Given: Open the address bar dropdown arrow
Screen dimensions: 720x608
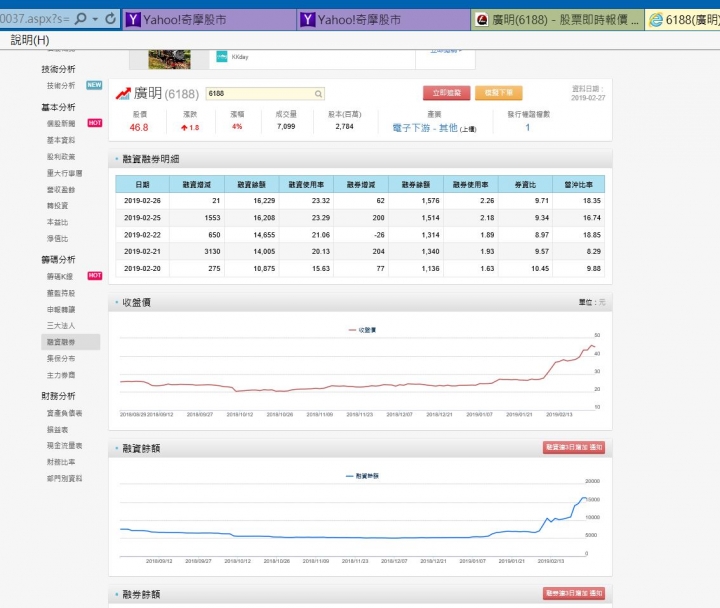Looking at the screenshot, I should (95, 19).
